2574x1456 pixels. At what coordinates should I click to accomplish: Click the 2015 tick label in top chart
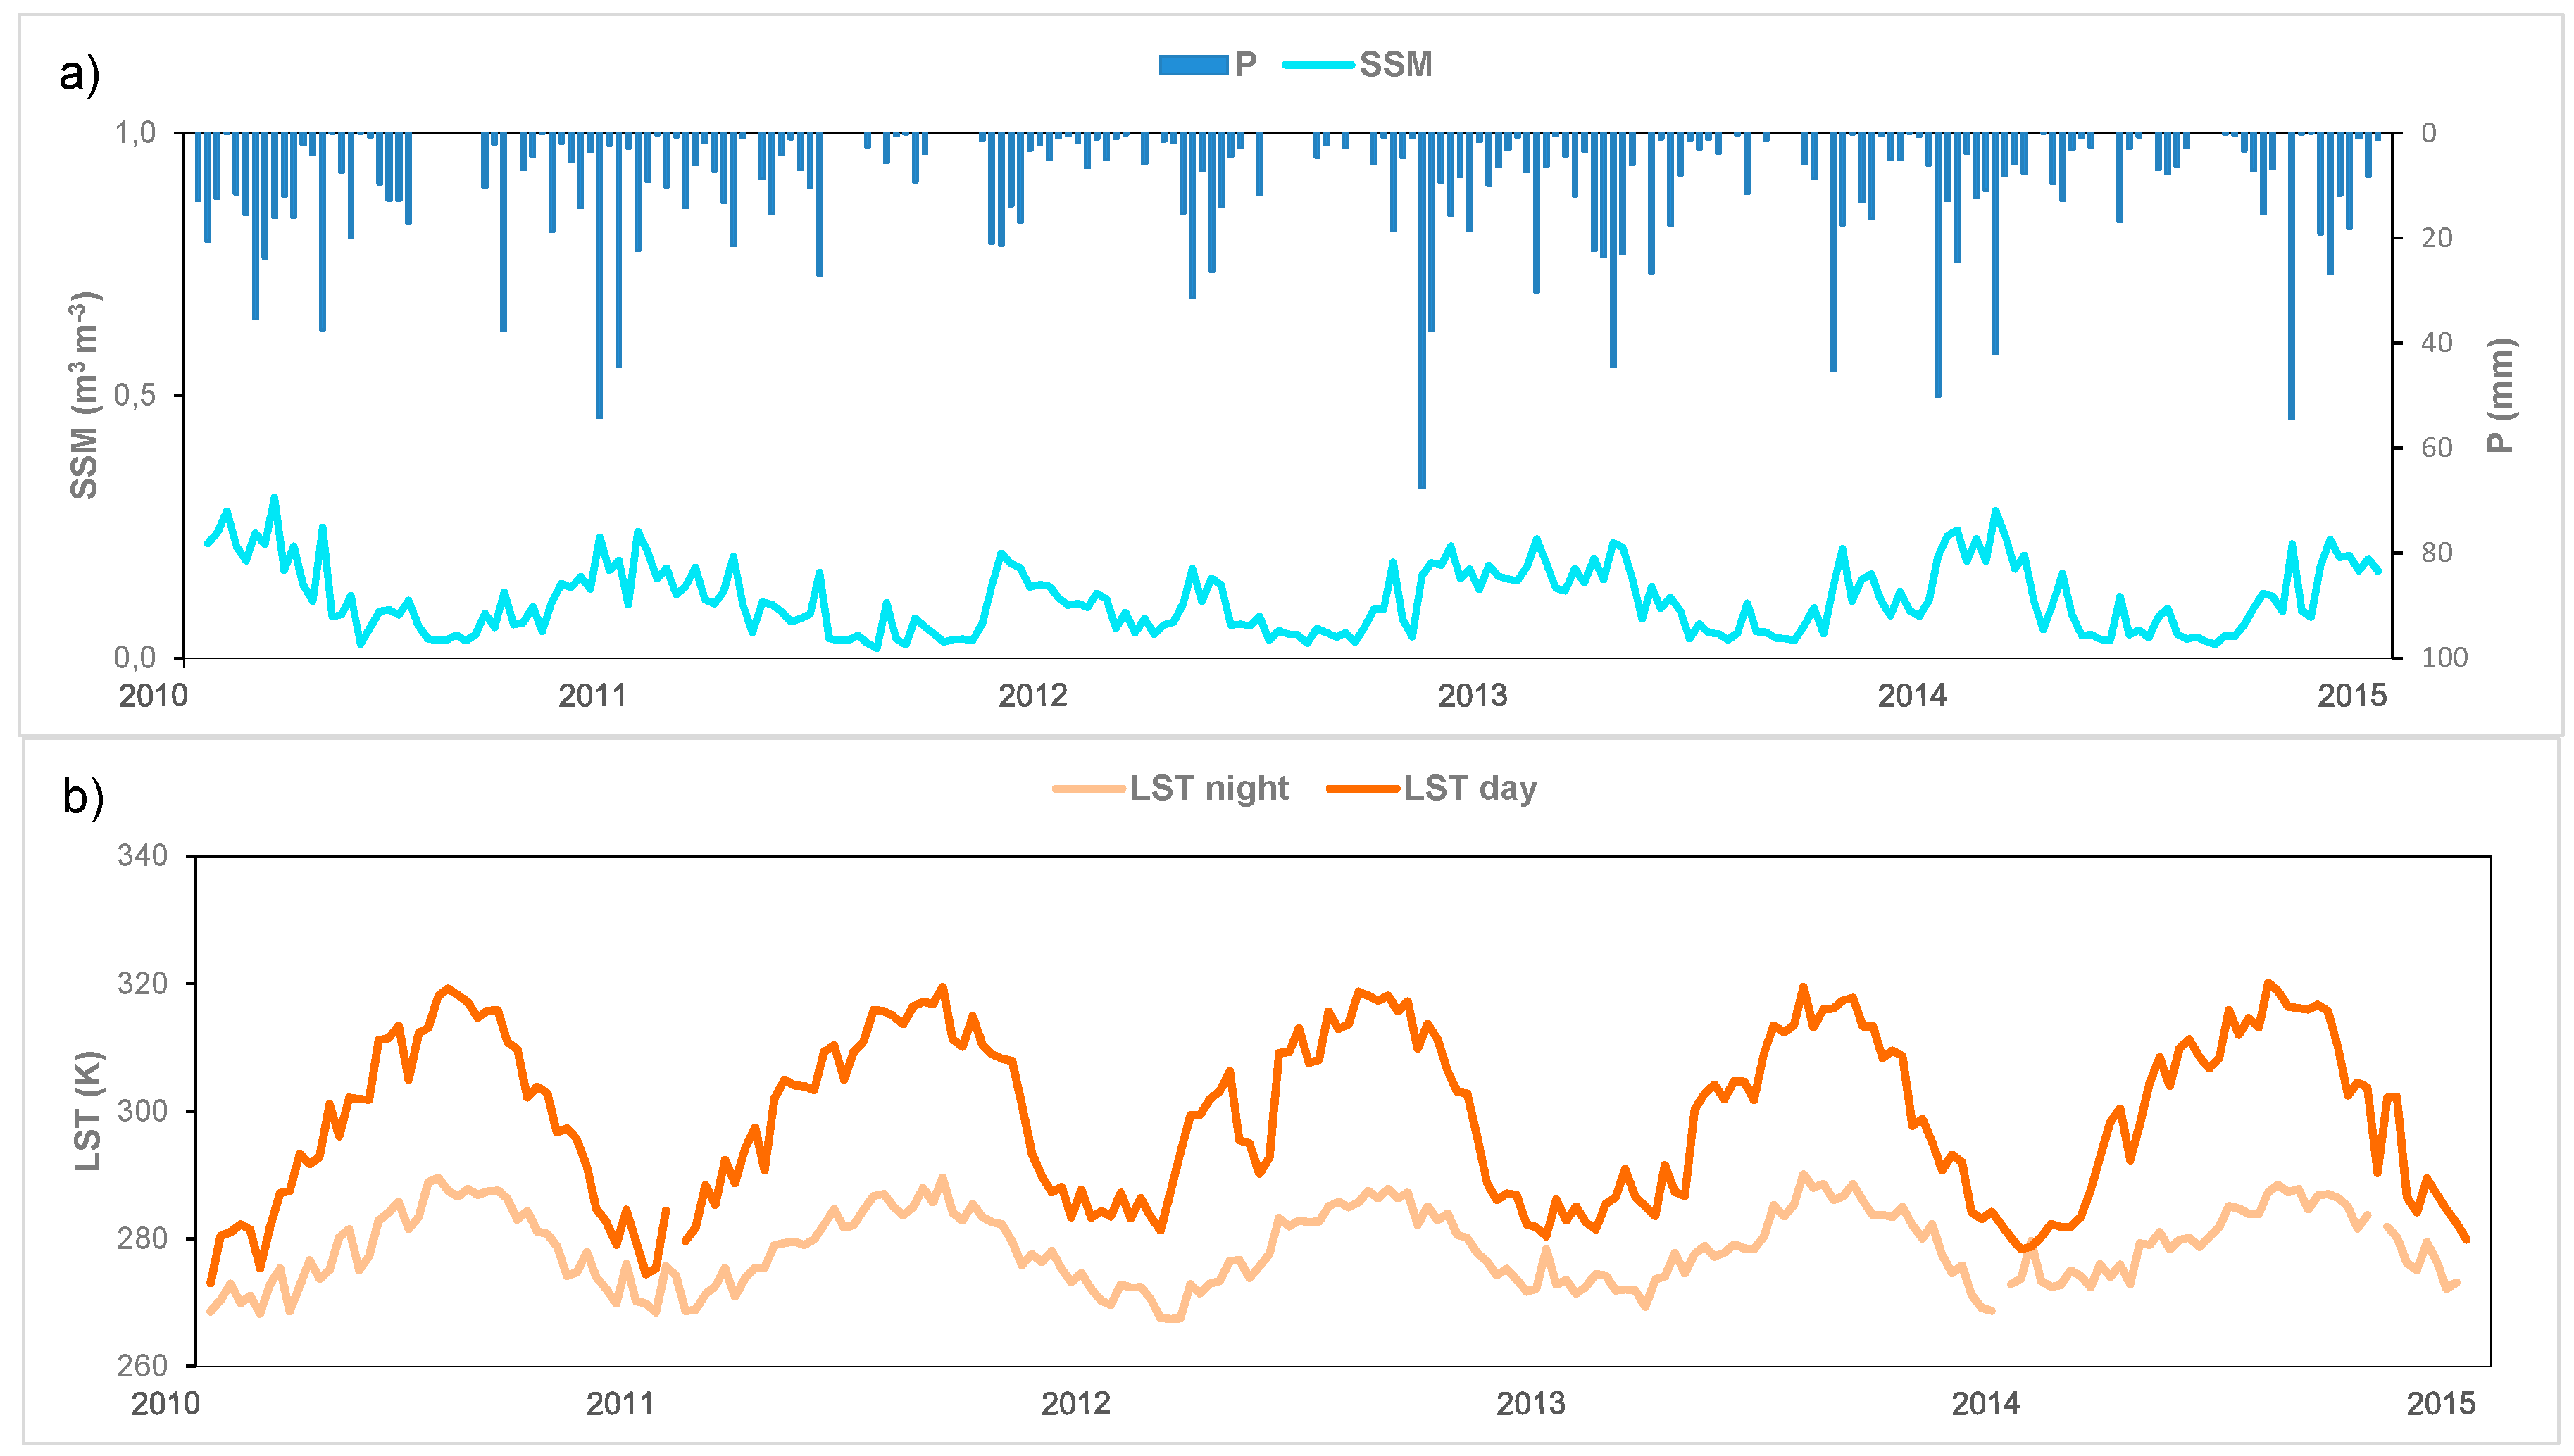click(2352, 695)
